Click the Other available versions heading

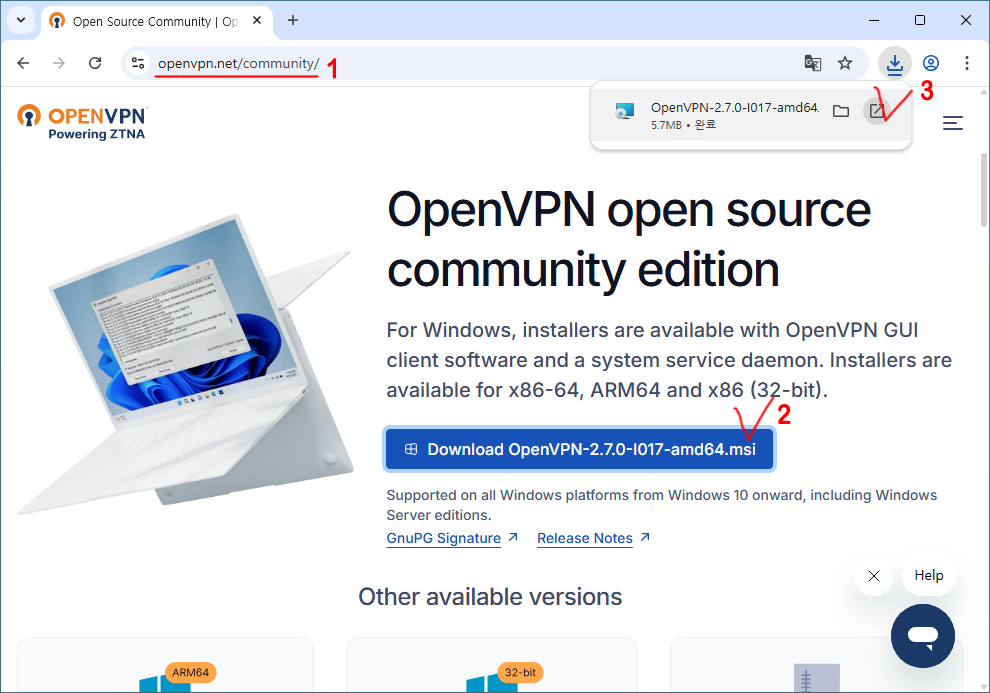coord(490,597)
